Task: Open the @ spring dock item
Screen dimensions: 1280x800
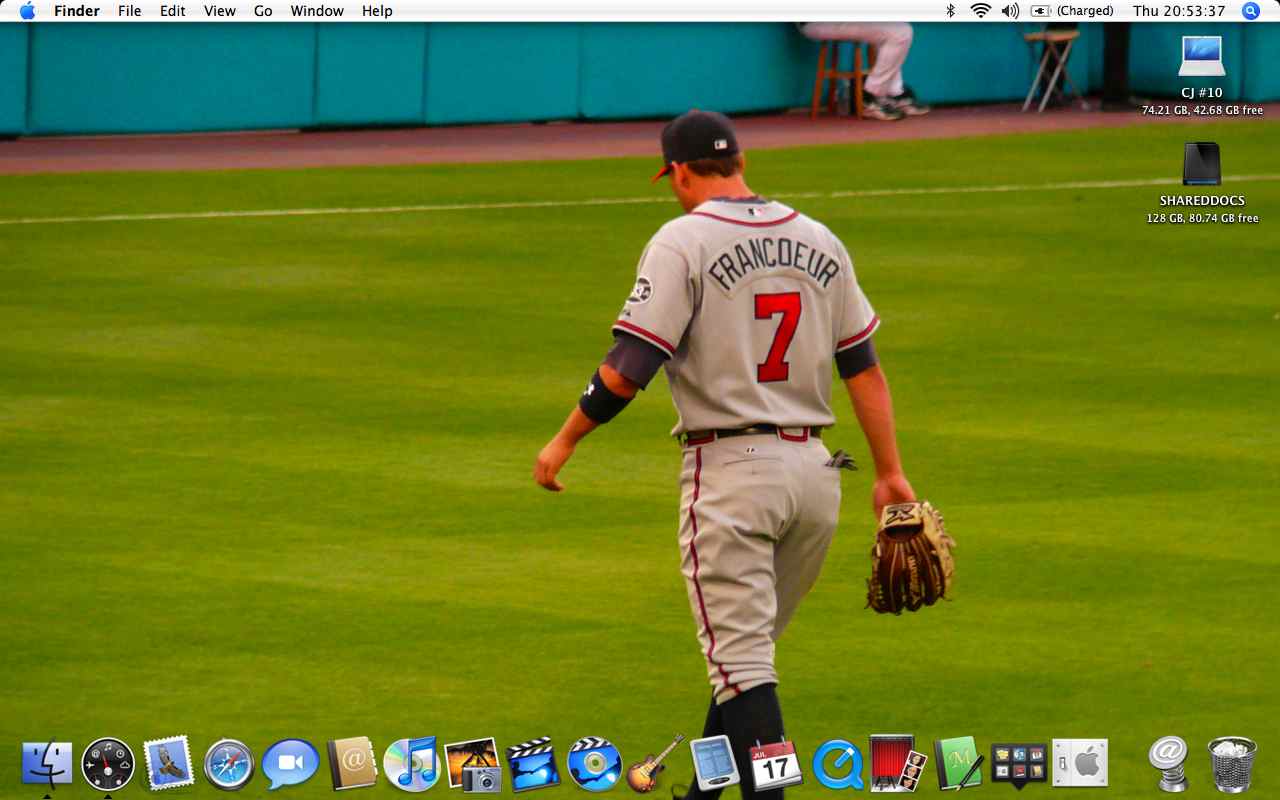Action: click(x=1167, y=764)
